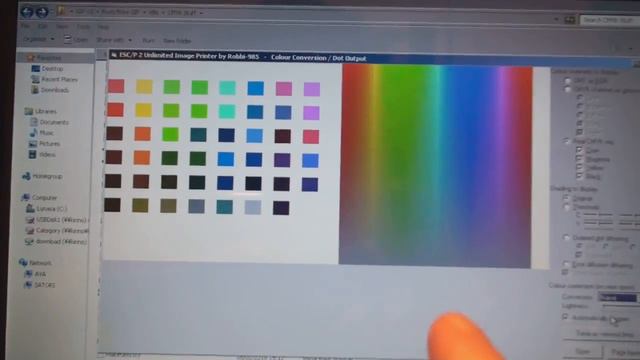Click the wide button below Automatically update
Viewport: 640px width, 360px height.
coord(602,333)
